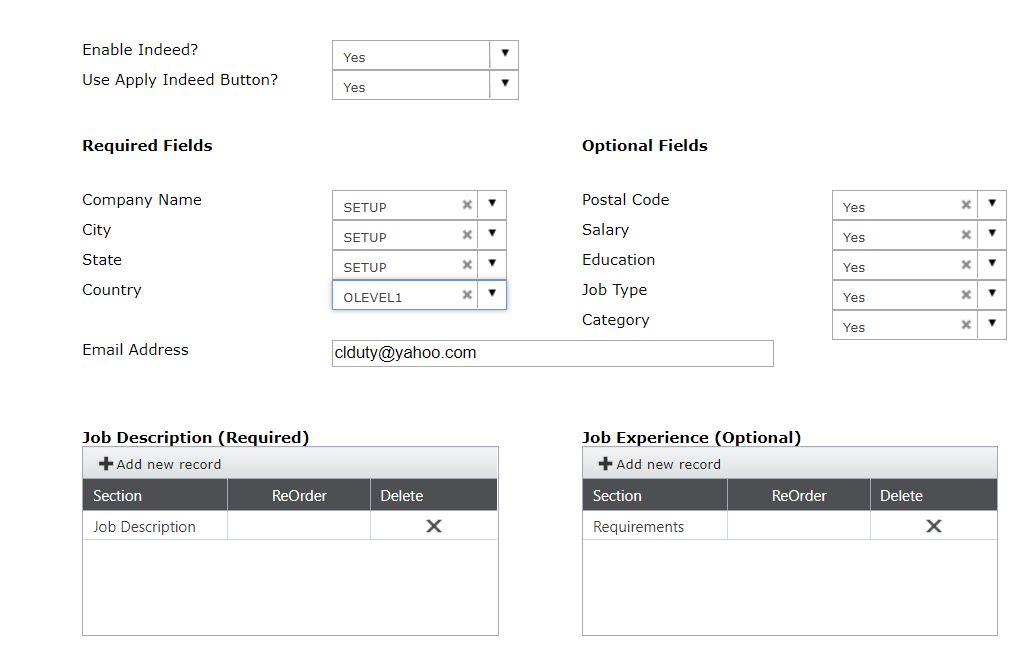Delete the Job Description record
The width and height of the screenshot is (1034, 662).
(434, 526)
